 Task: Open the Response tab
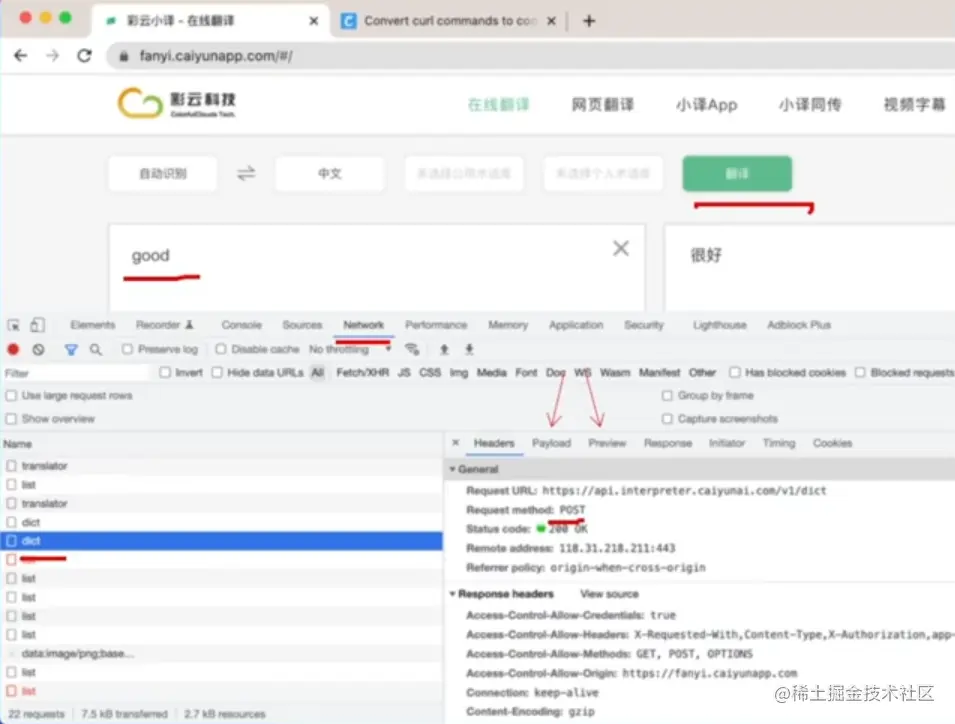tap(668, 443)
